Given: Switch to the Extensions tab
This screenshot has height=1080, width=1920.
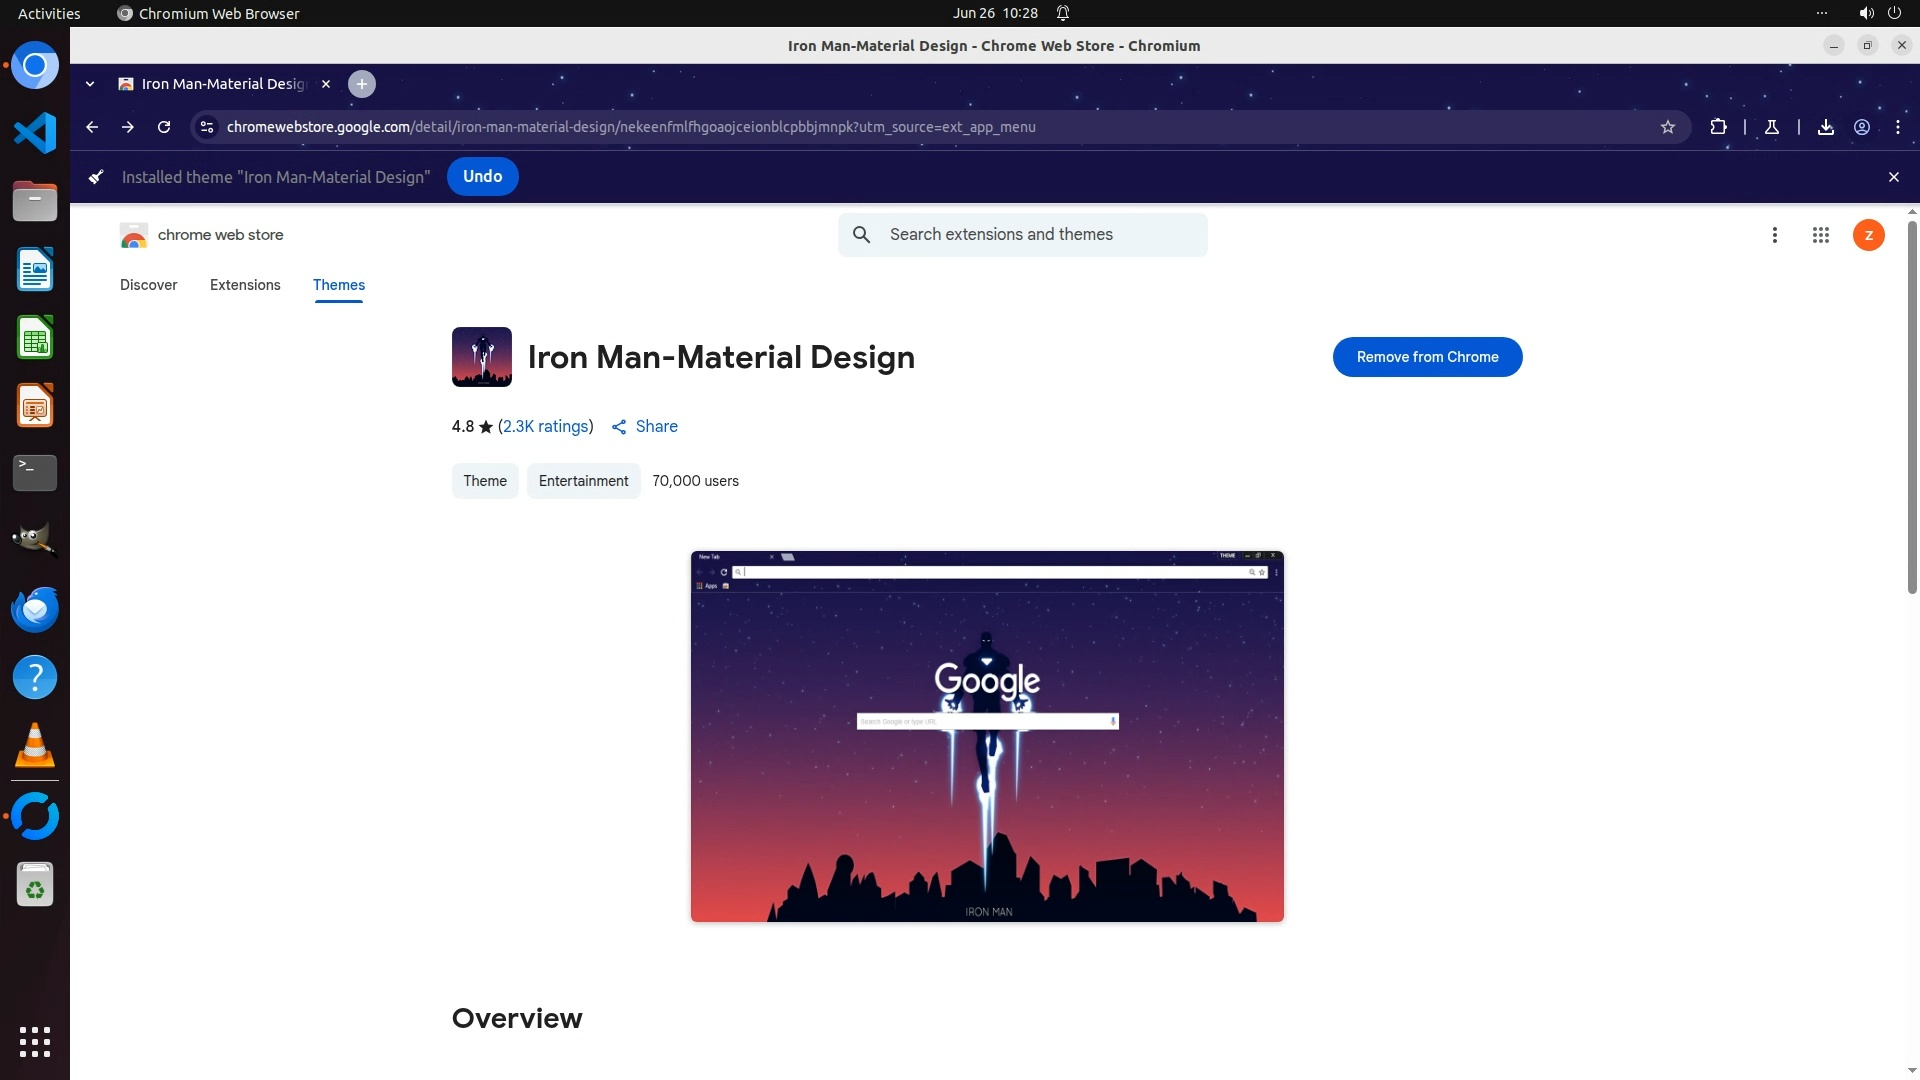Looking at the screenshot, I should tap(245, 285).
